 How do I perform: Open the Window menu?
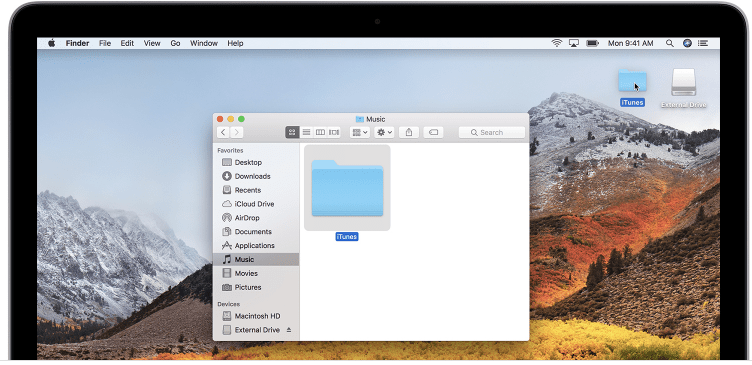point(204,43)
